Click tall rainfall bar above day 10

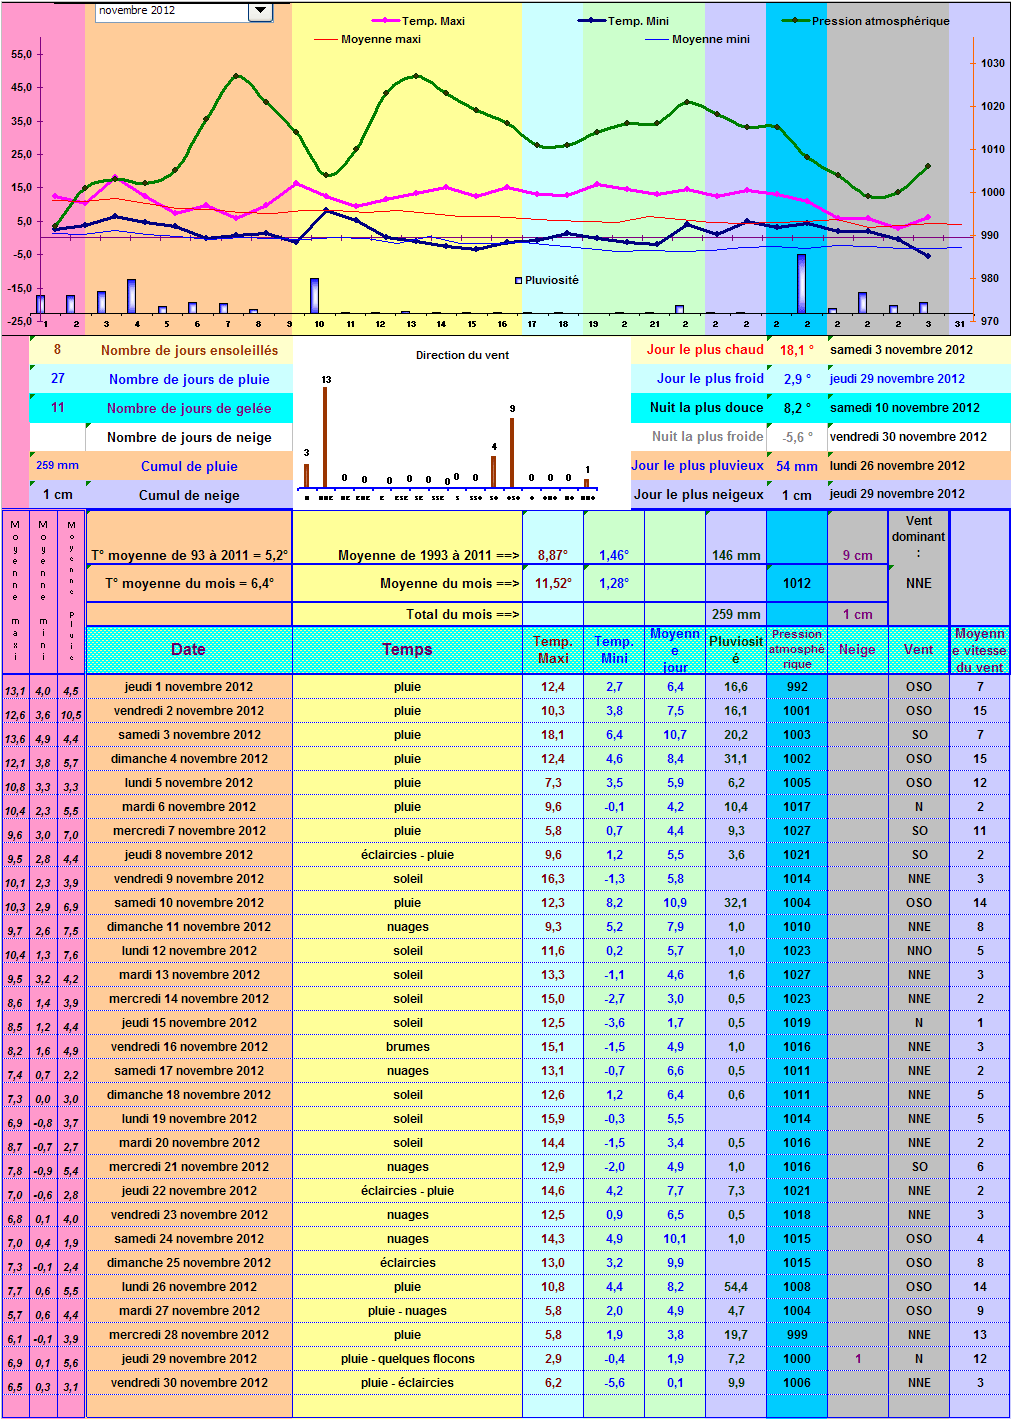click(314, 296)
